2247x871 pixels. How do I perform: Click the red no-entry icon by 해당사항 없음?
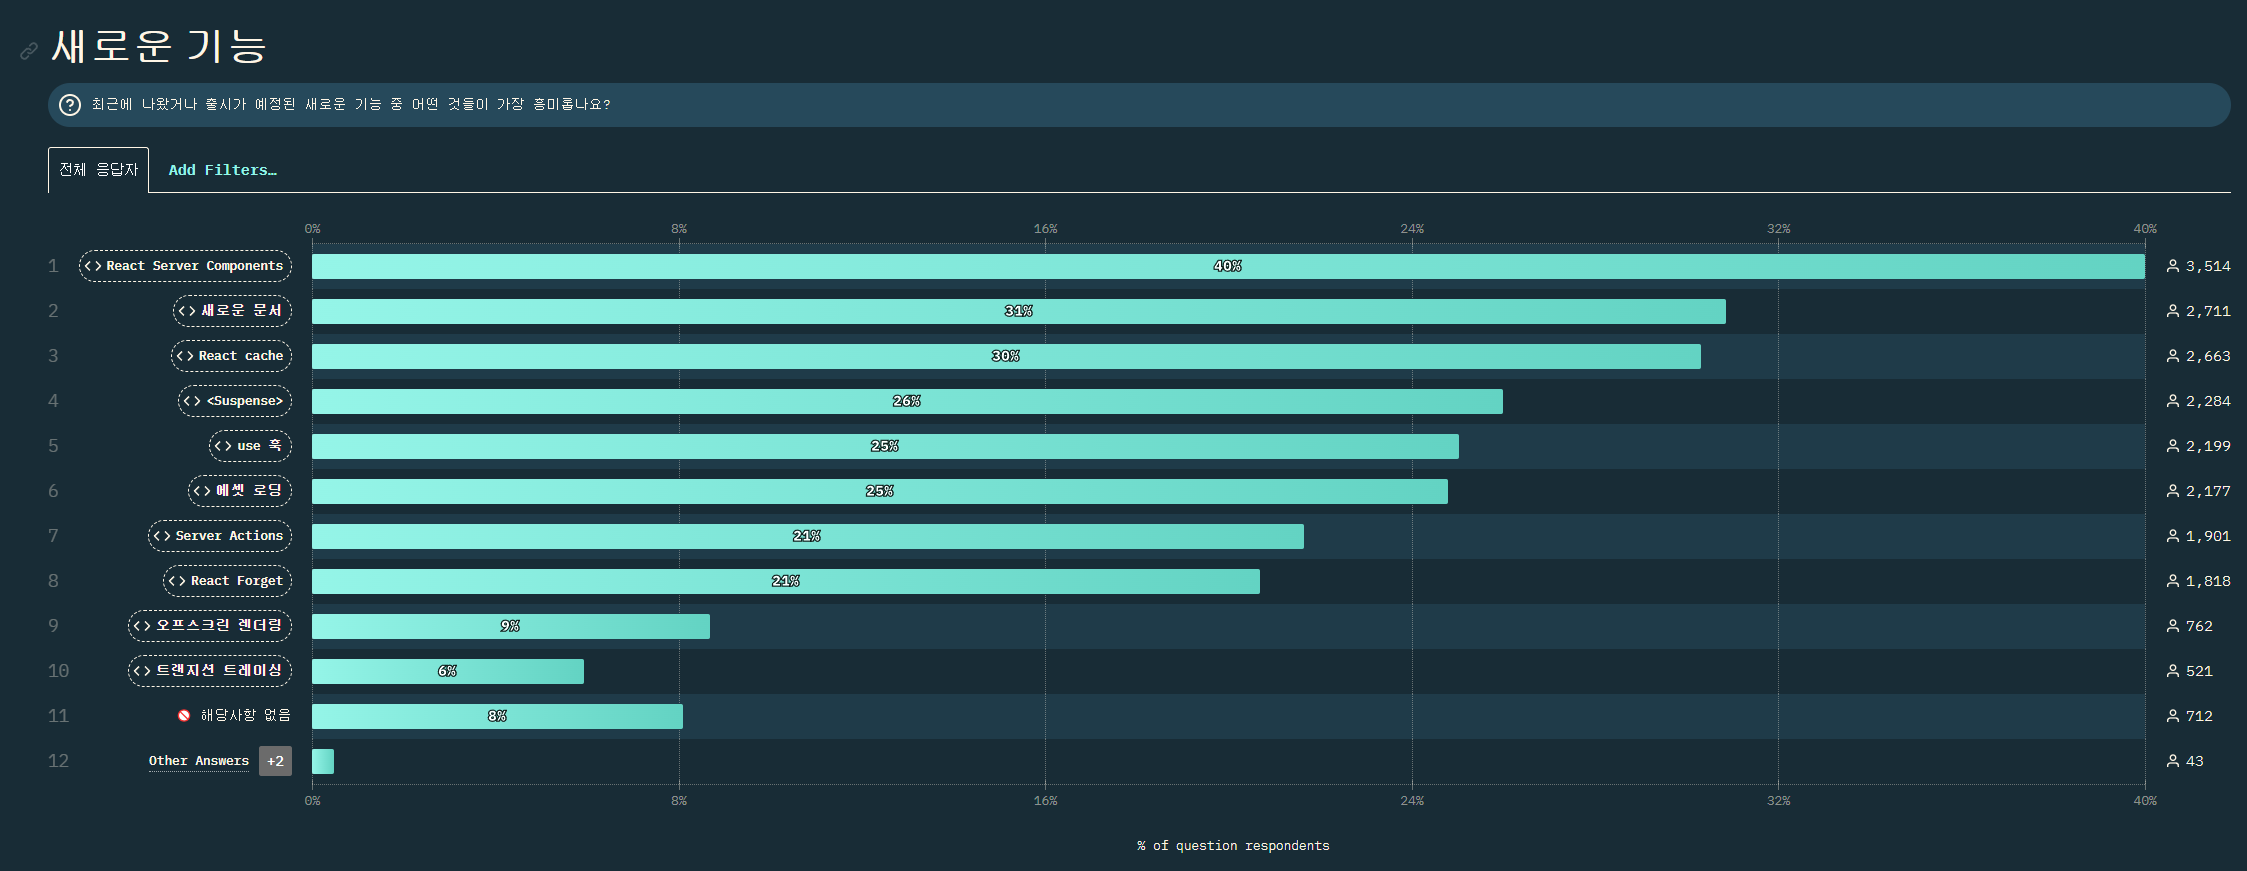click(x=184, y=716)
